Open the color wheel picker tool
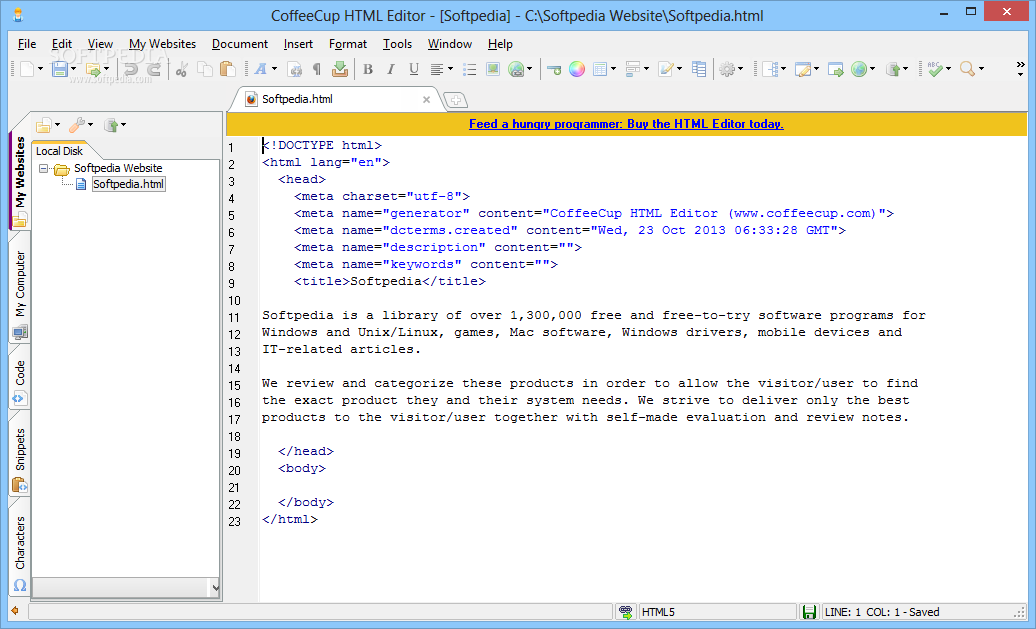This screenshot has width=1036, height=629. pyautogui.click(x=575, y=70)
